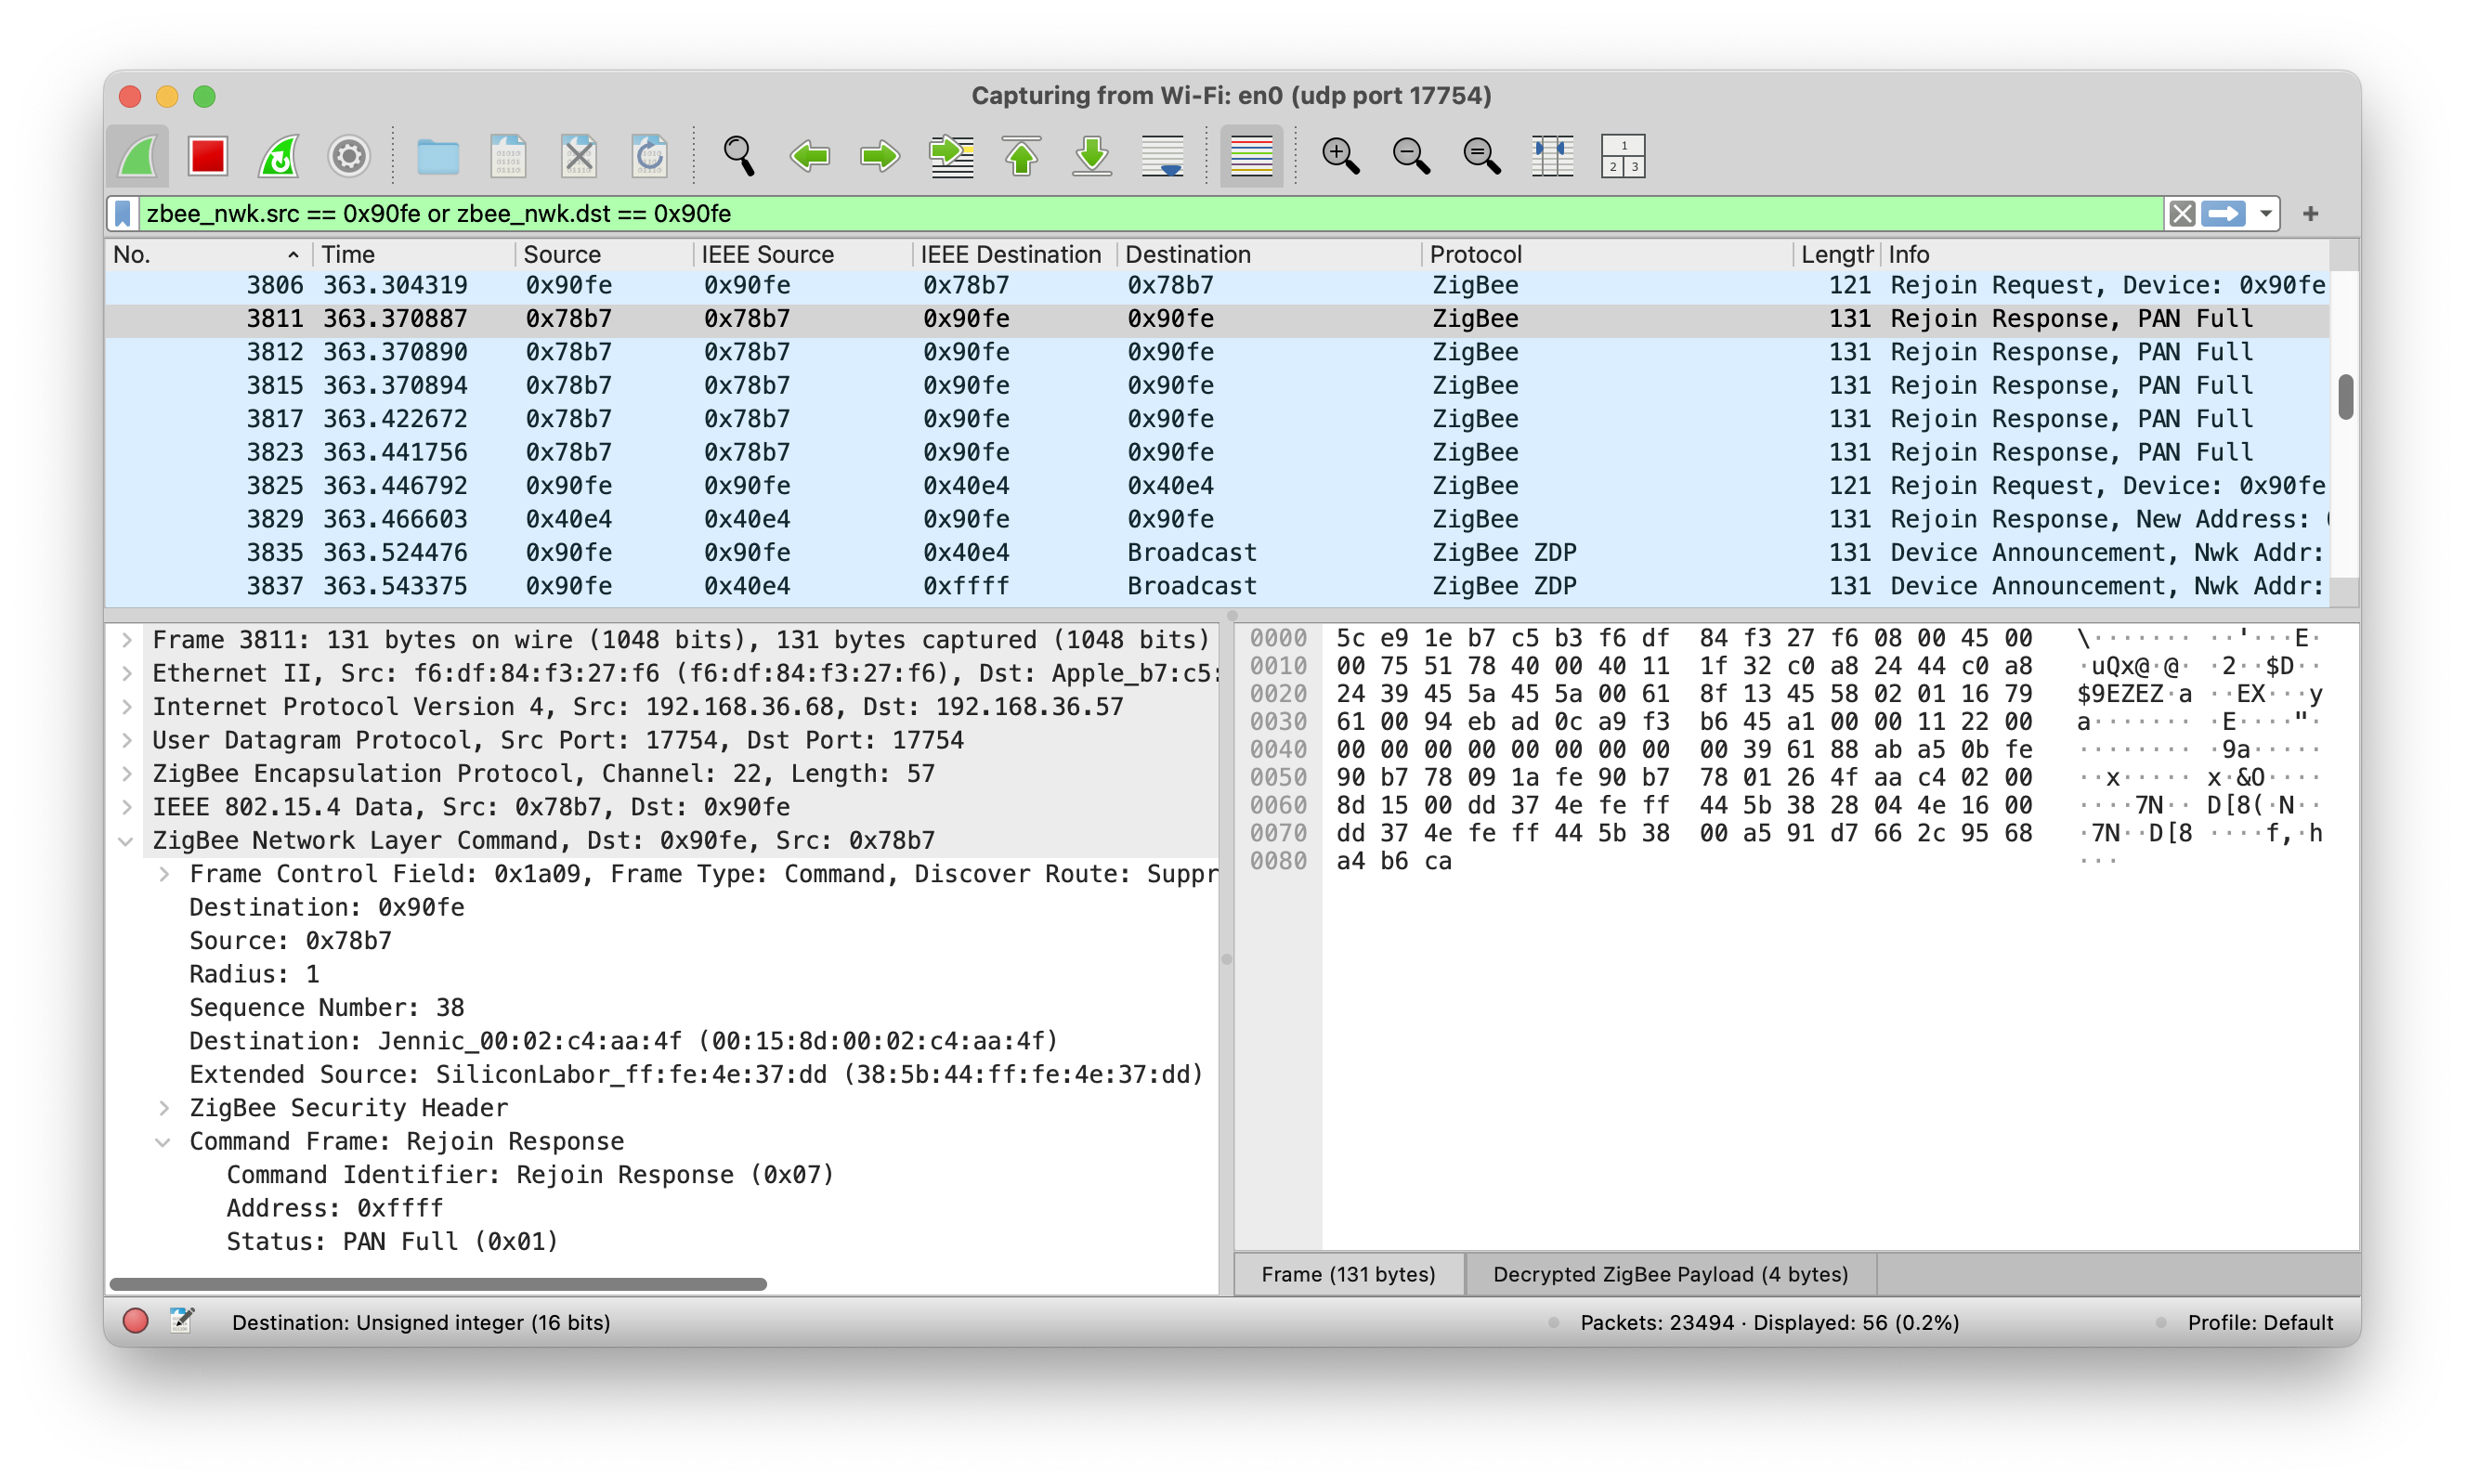Screen dimensions: 2465x1484
Task: Select packet 3829 Rejoin Response New Address
Action: pyautogui.click(x=1218, y=519)
